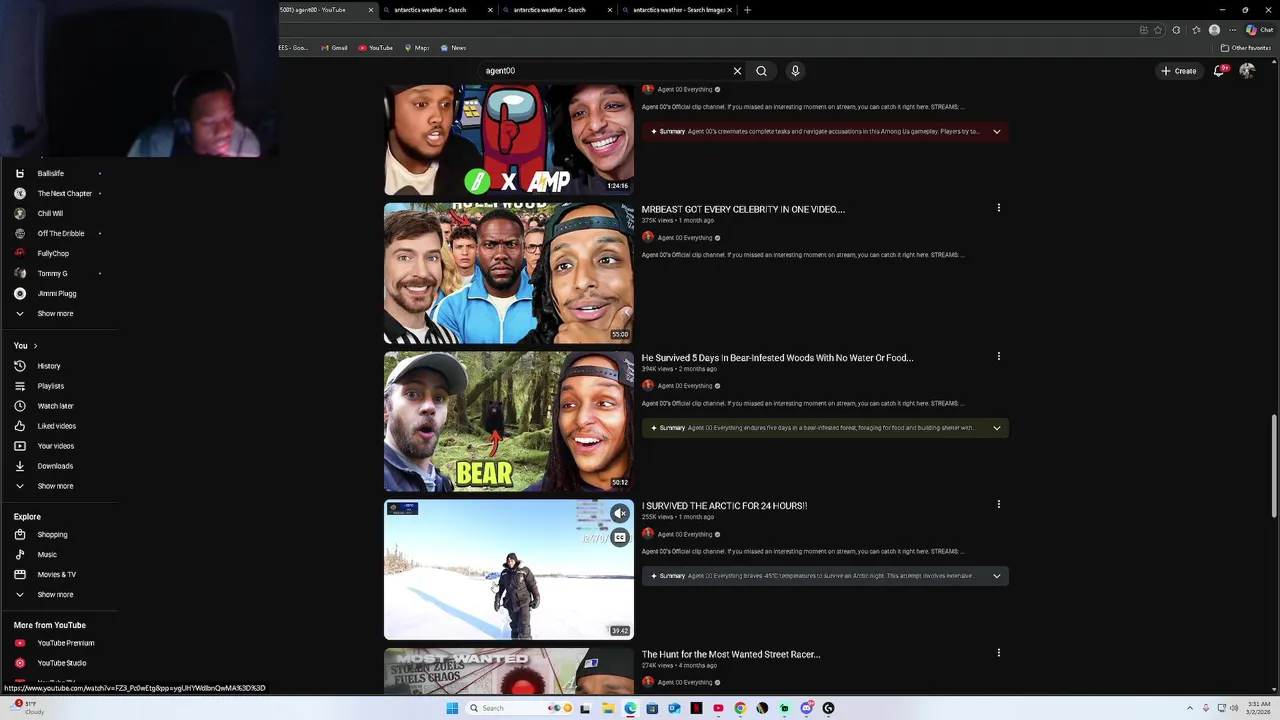Open the Gmail bookmark
Screen dimensions: 1280x720
tap(334, 48)
